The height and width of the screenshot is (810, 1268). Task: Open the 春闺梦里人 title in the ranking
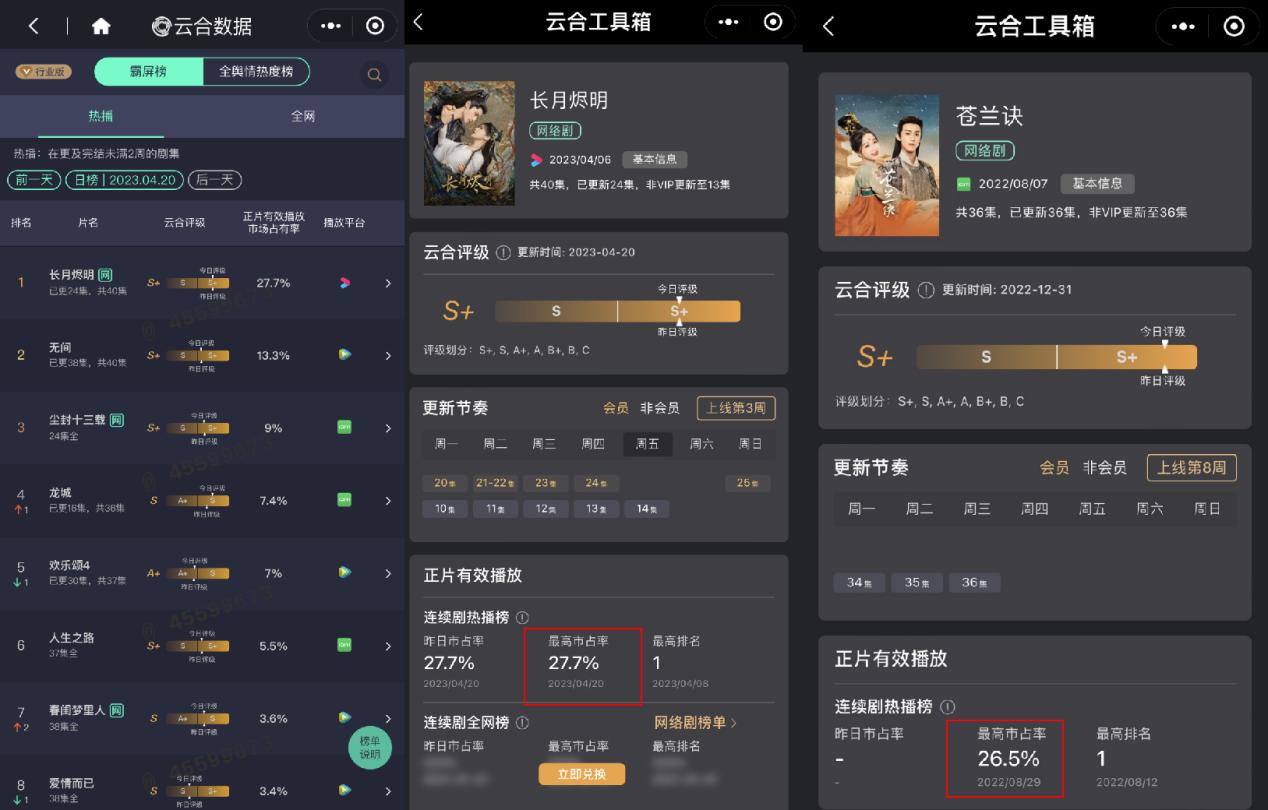pos(77,710)
